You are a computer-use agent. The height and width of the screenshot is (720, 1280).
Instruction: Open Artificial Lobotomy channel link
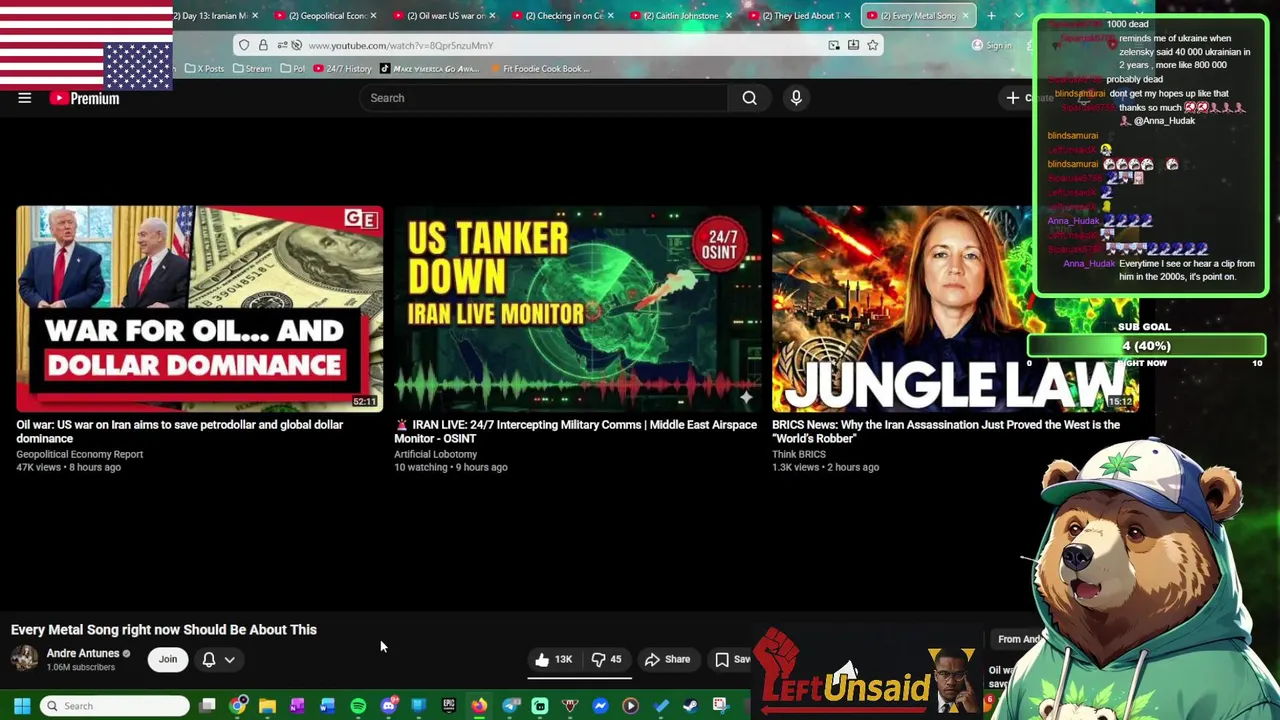[x=435, y=454]
